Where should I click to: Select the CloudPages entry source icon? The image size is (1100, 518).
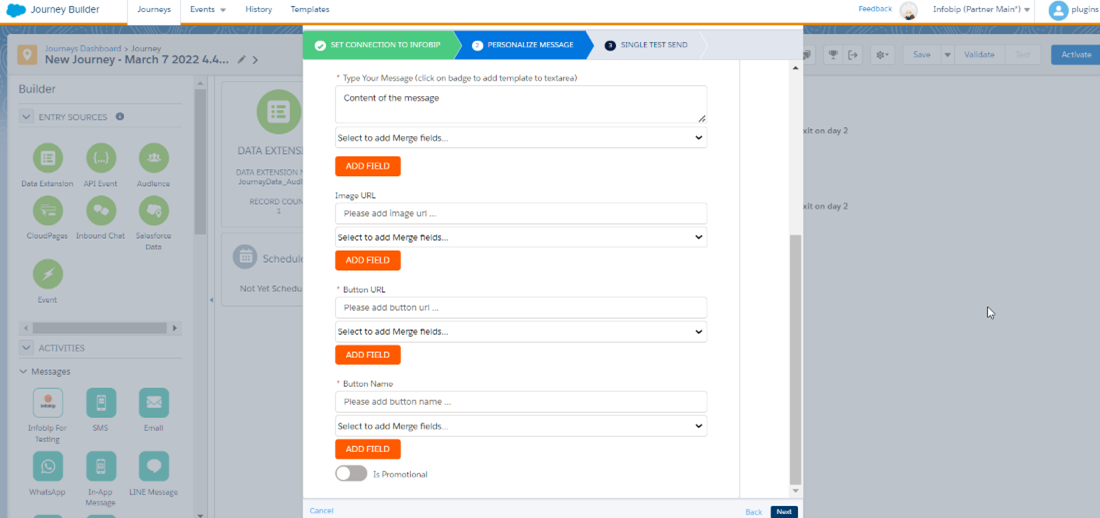point(48,211)
